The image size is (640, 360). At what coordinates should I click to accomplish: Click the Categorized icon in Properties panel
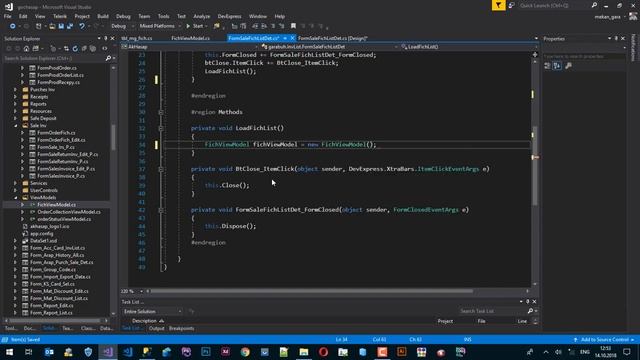(x=547, y=66)
